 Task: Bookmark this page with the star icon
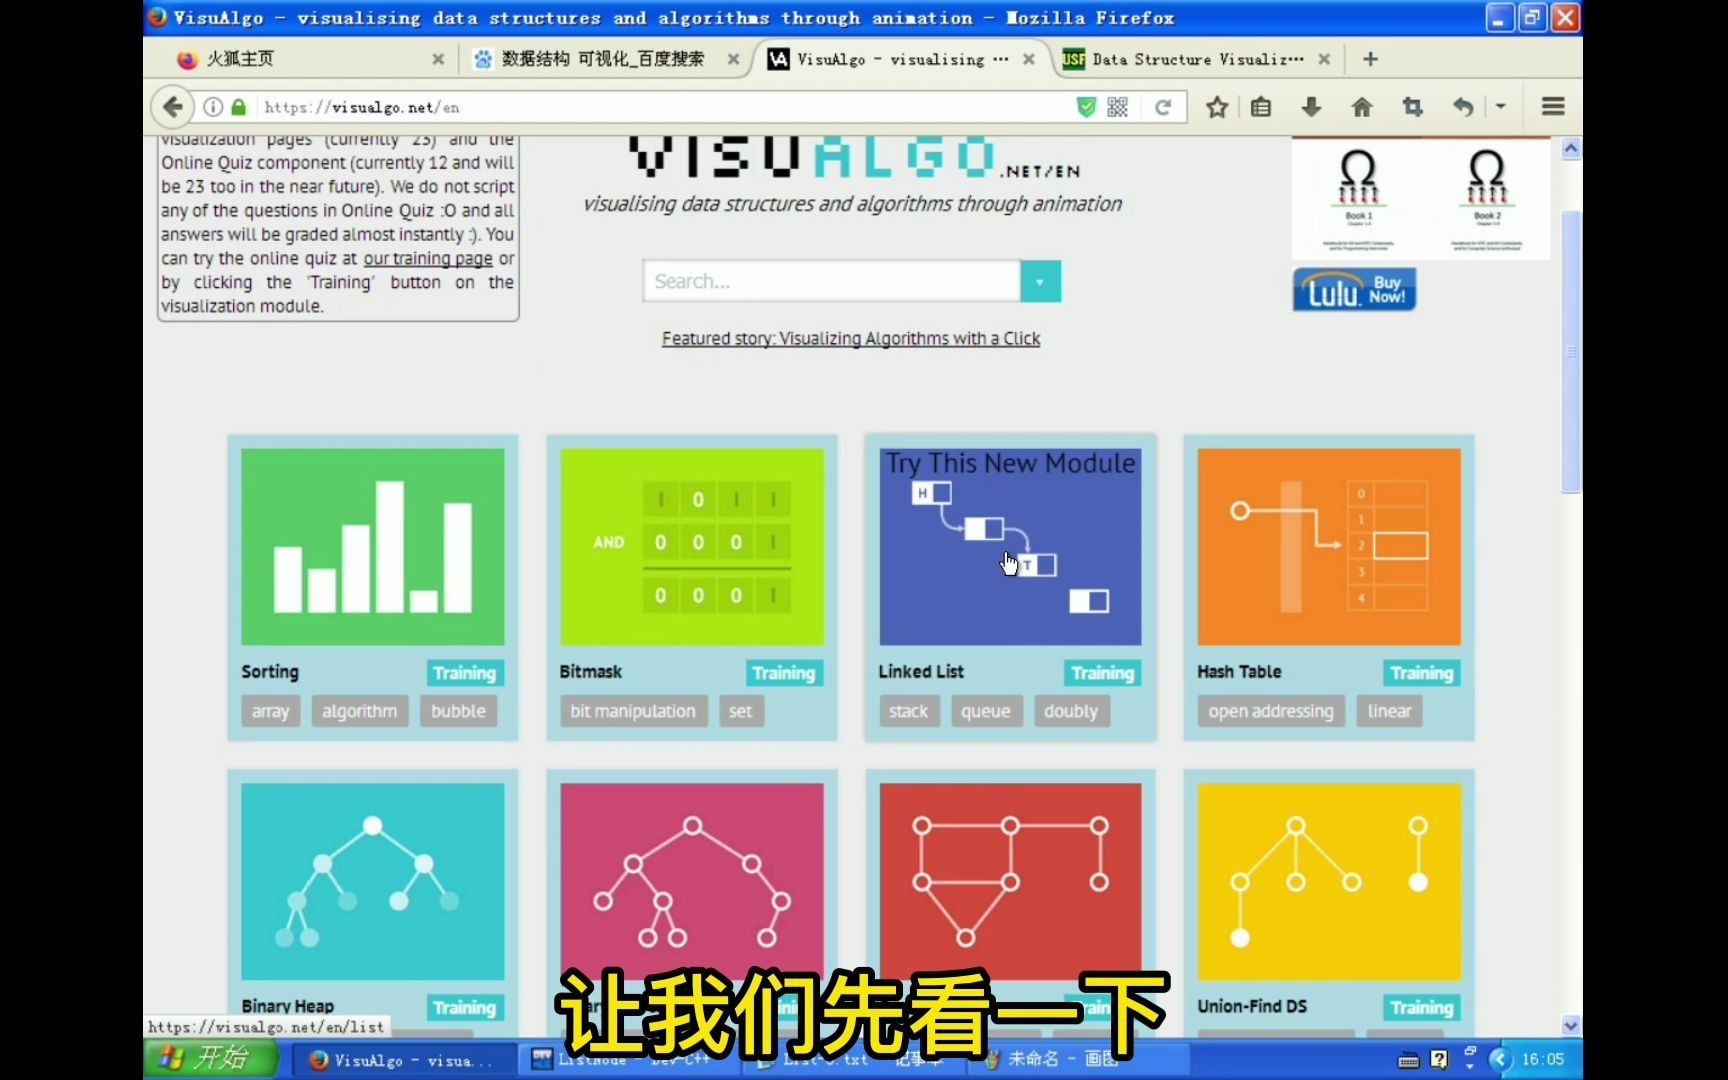click(1216, 106)
